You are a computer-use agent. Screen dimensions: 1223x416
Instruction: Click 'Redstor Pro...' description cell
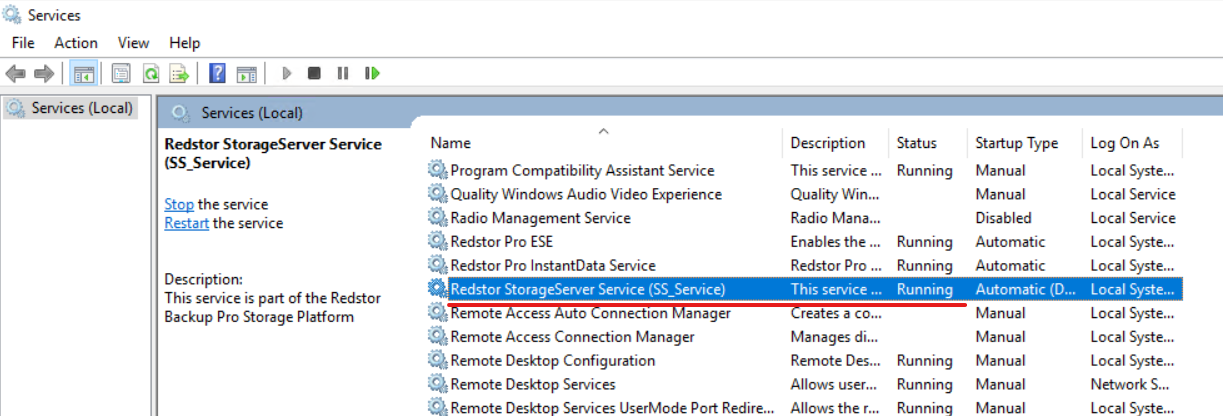tap(836, 265)
